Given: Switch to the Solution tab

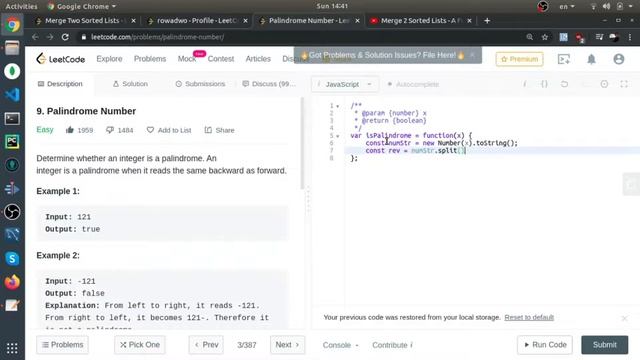Looking at the screenshot, I should pos(130,84).
